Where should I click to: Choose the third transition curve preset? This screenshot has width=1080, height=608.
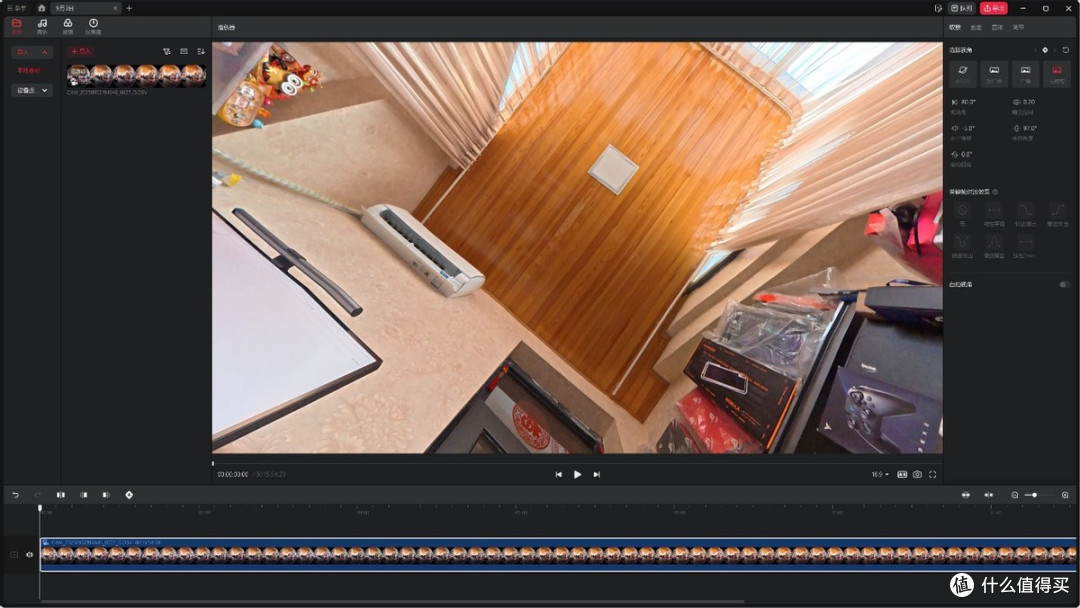click(1026, 211)
